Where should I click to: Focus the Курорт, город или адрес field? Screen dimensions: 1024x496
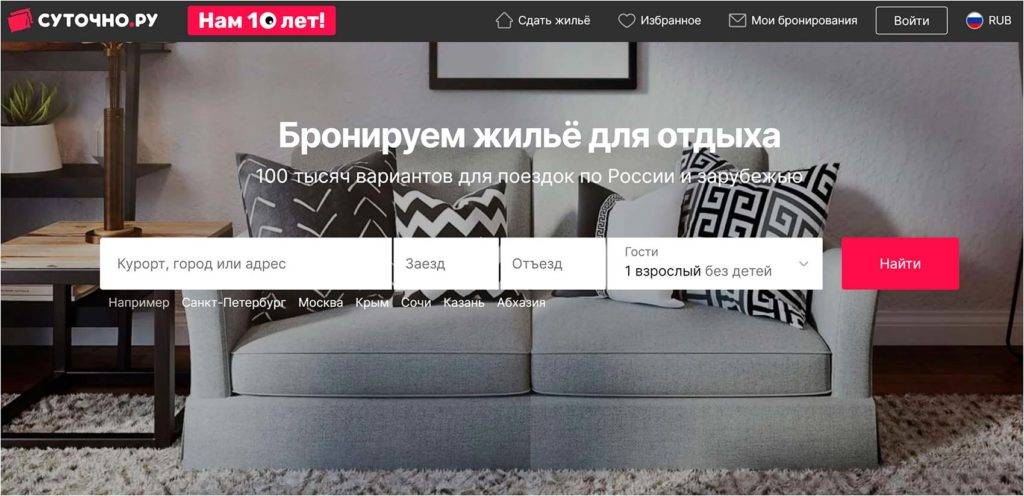246,264
